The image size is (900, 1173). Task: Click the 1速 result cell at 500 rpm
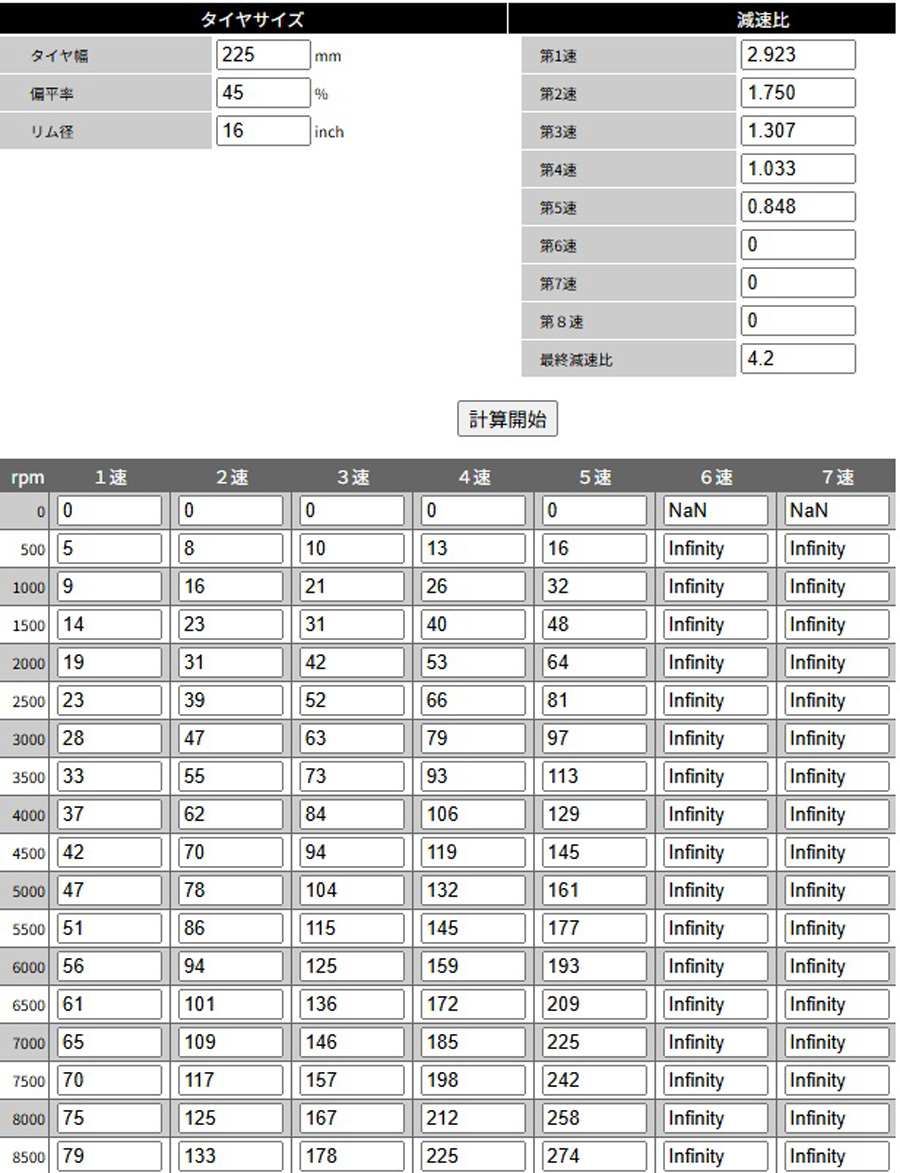[x=109, y=549]
